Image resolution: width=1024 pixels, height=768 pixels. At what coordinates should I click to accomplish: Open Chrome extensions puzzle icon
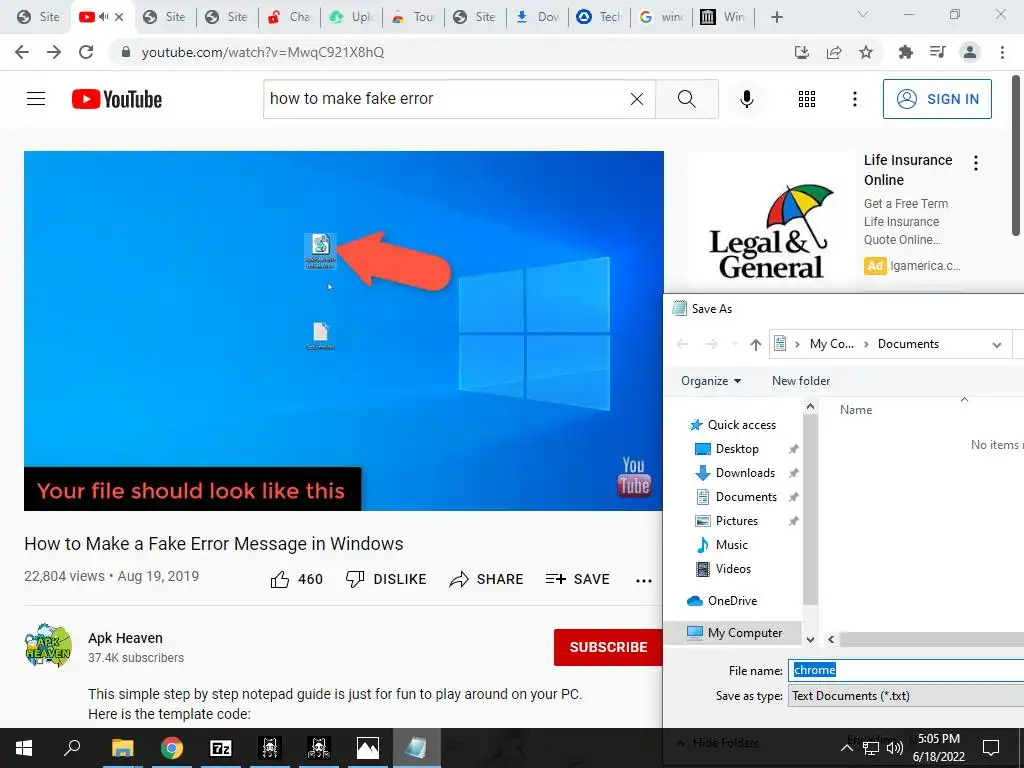(905, 52)
